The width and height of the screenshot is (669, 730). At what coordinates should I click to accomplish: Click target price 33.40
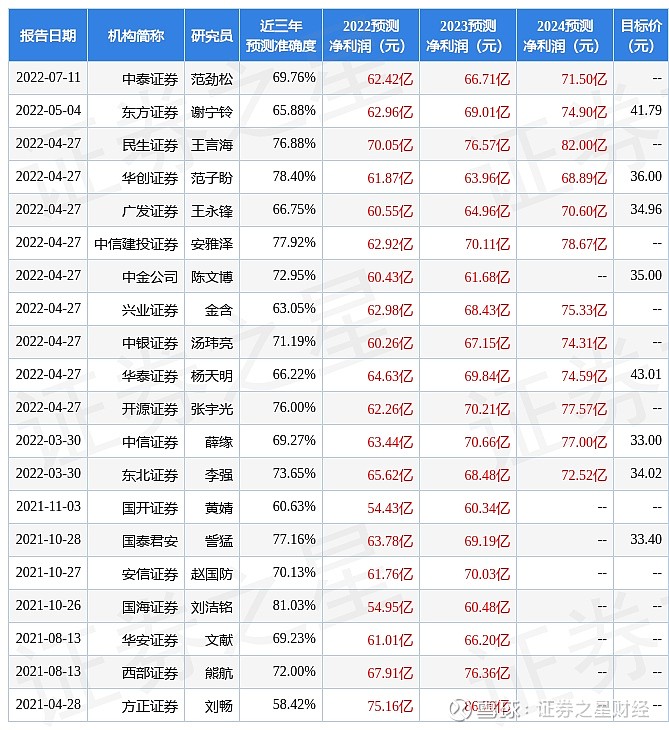[646, 539]
